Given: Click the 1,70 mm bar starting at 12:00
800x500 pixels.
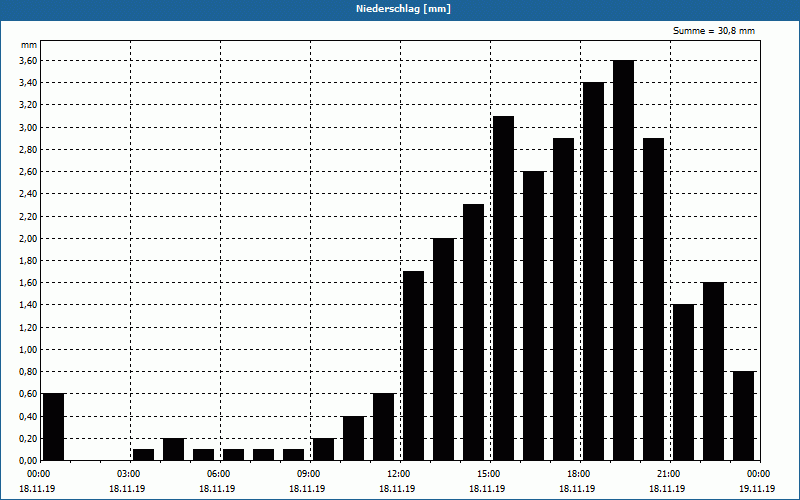Looking at the screenshot, I should 413,366.
